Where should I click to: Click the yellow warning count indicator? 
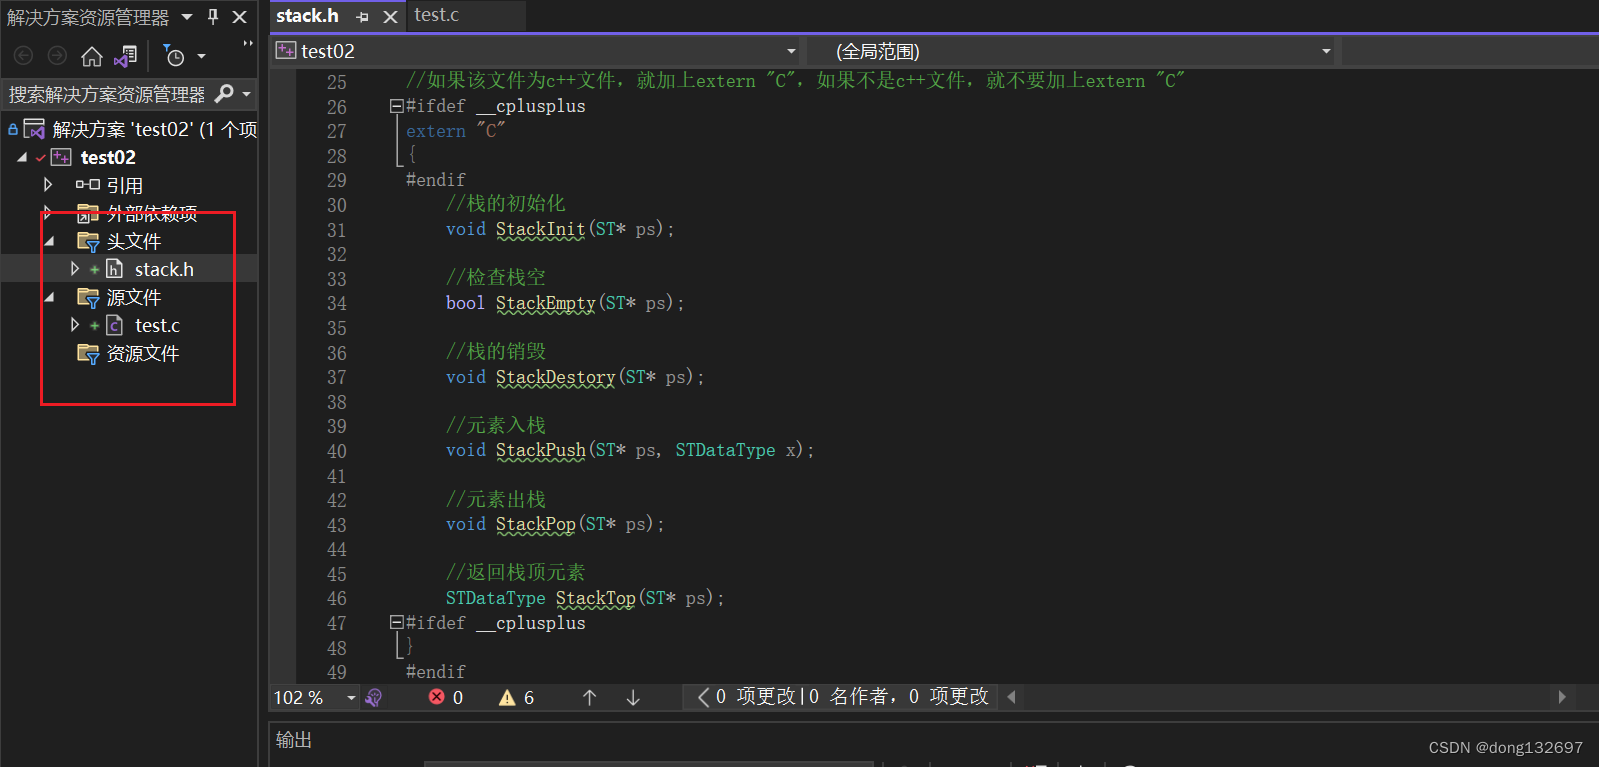point(516,697)
